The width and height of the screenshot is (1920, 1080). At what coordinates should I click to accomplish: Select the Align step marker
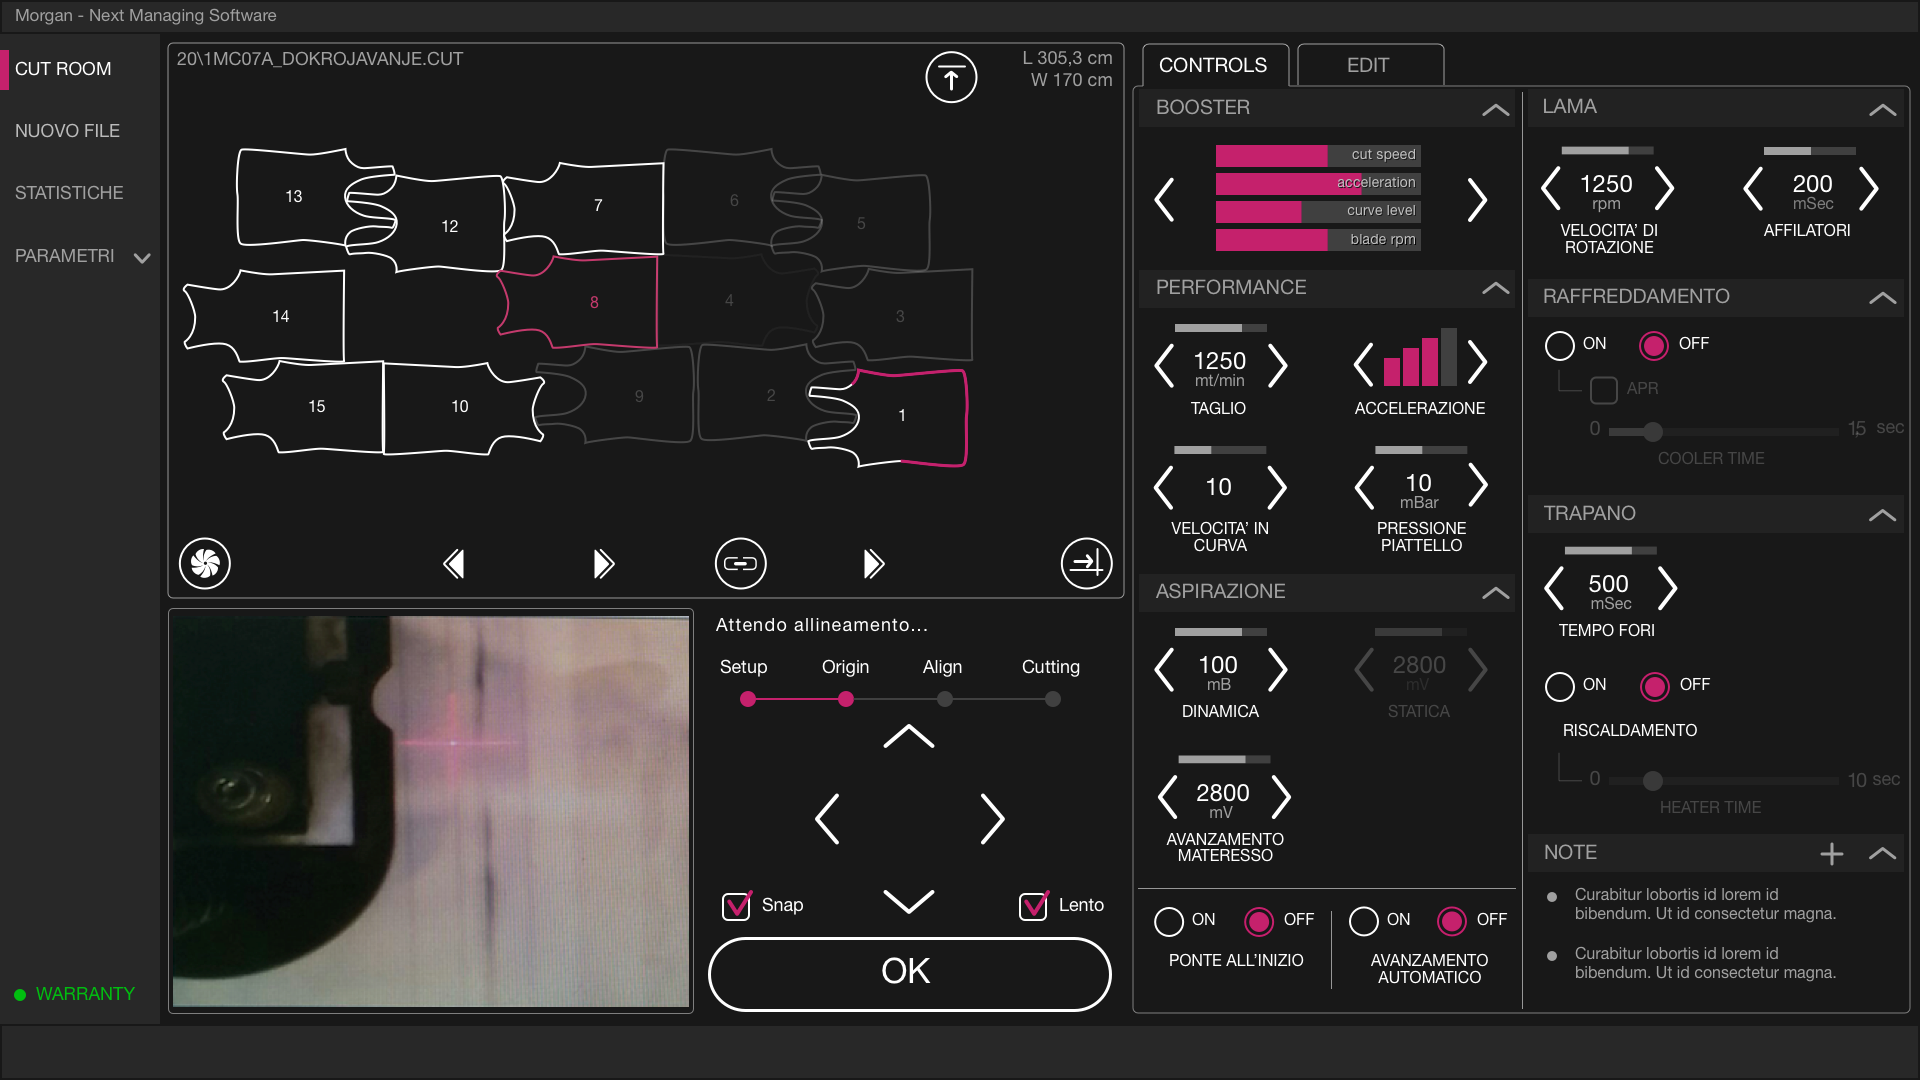click(x=945, y=699)
